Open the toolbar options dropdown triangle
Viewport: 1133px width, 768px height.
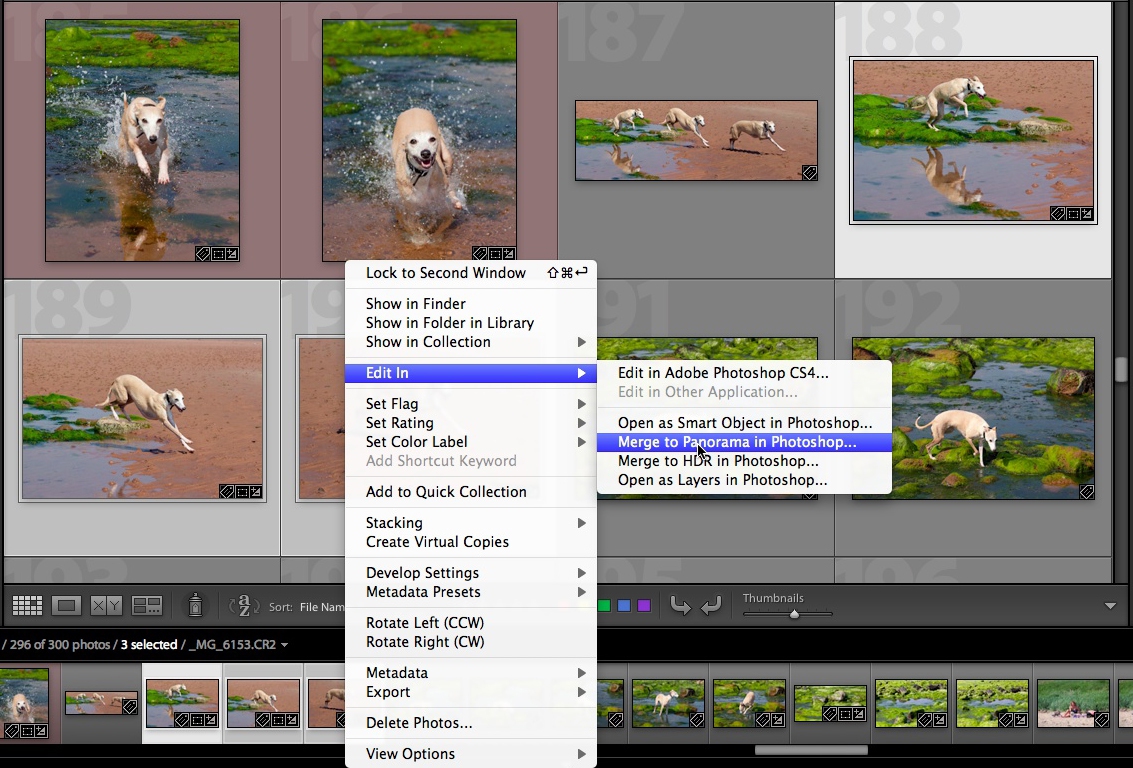click(1110, 606)
